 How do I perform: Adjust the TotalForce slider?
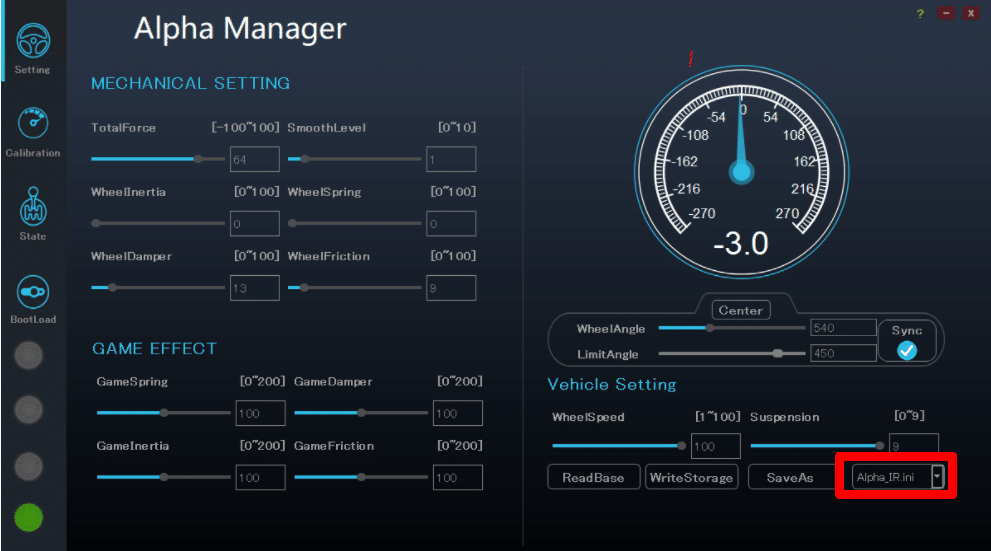pos(158,159)
